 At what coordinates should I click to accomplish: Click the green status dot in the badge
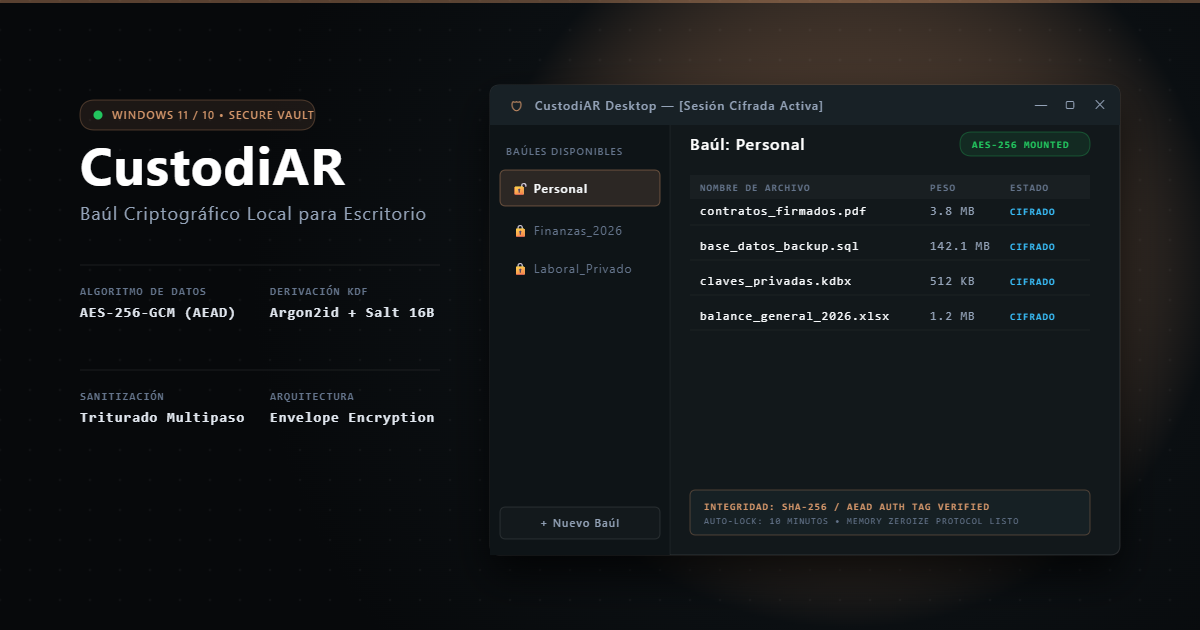click(x=98, y=115)
